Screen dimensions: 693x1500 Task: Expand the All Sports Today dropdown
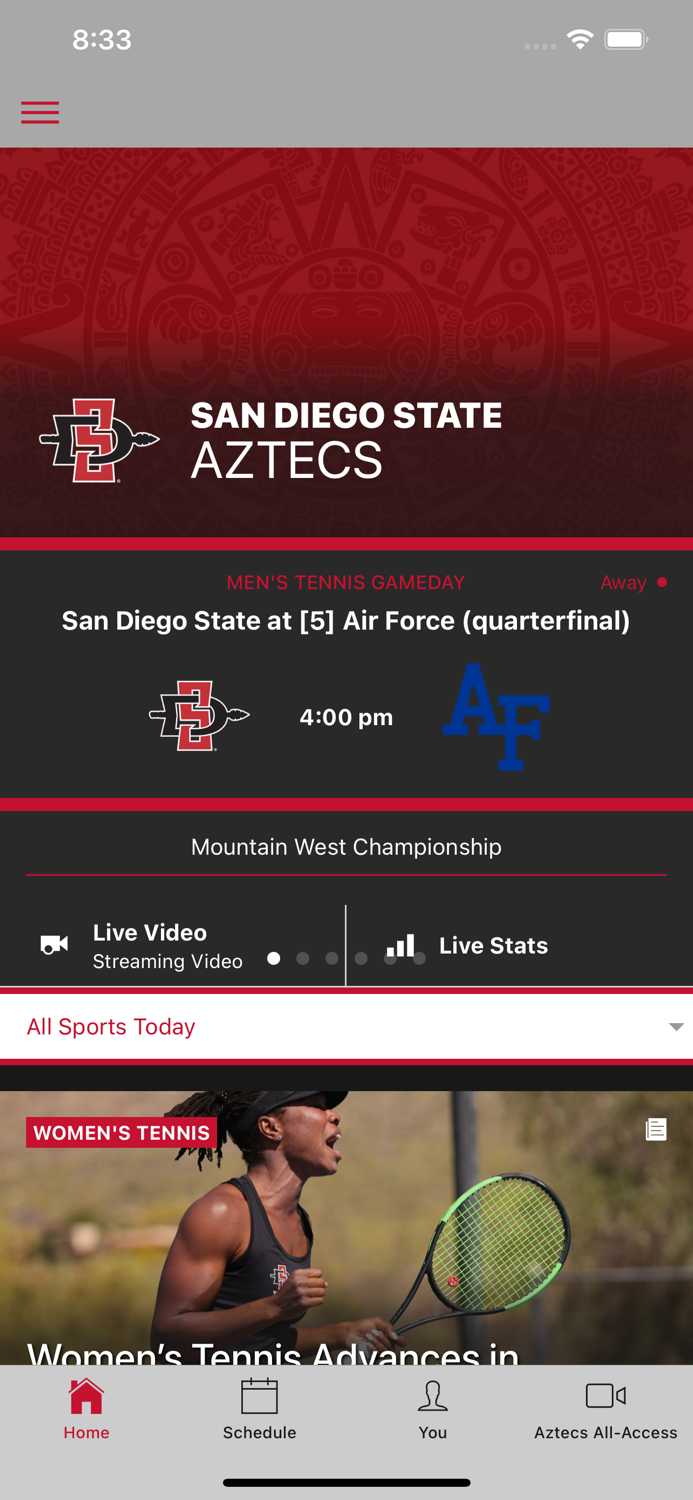coord(110,1026)
